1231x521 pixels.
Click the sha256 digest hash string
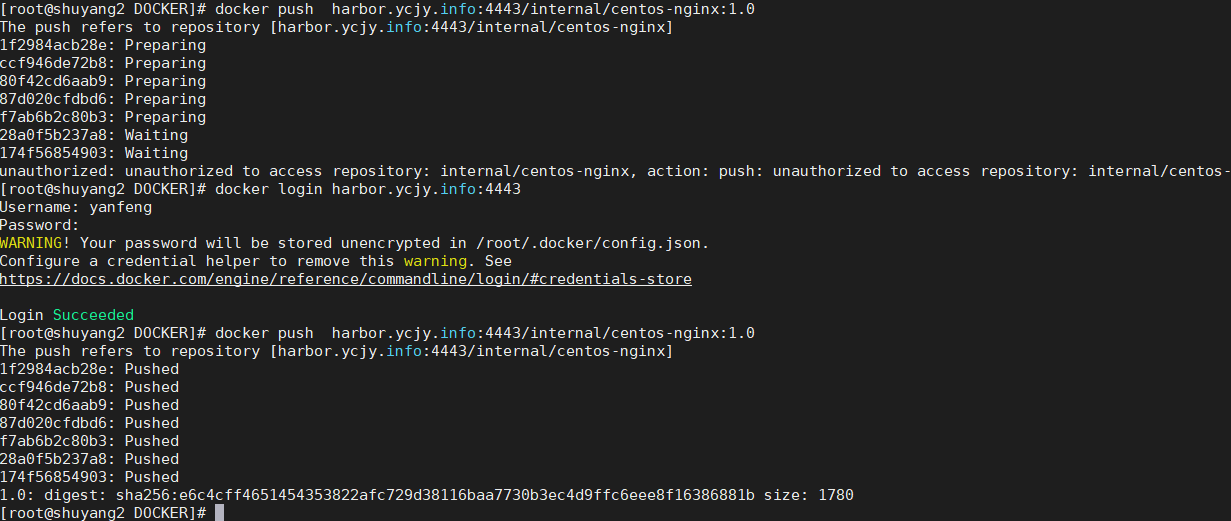436,495
